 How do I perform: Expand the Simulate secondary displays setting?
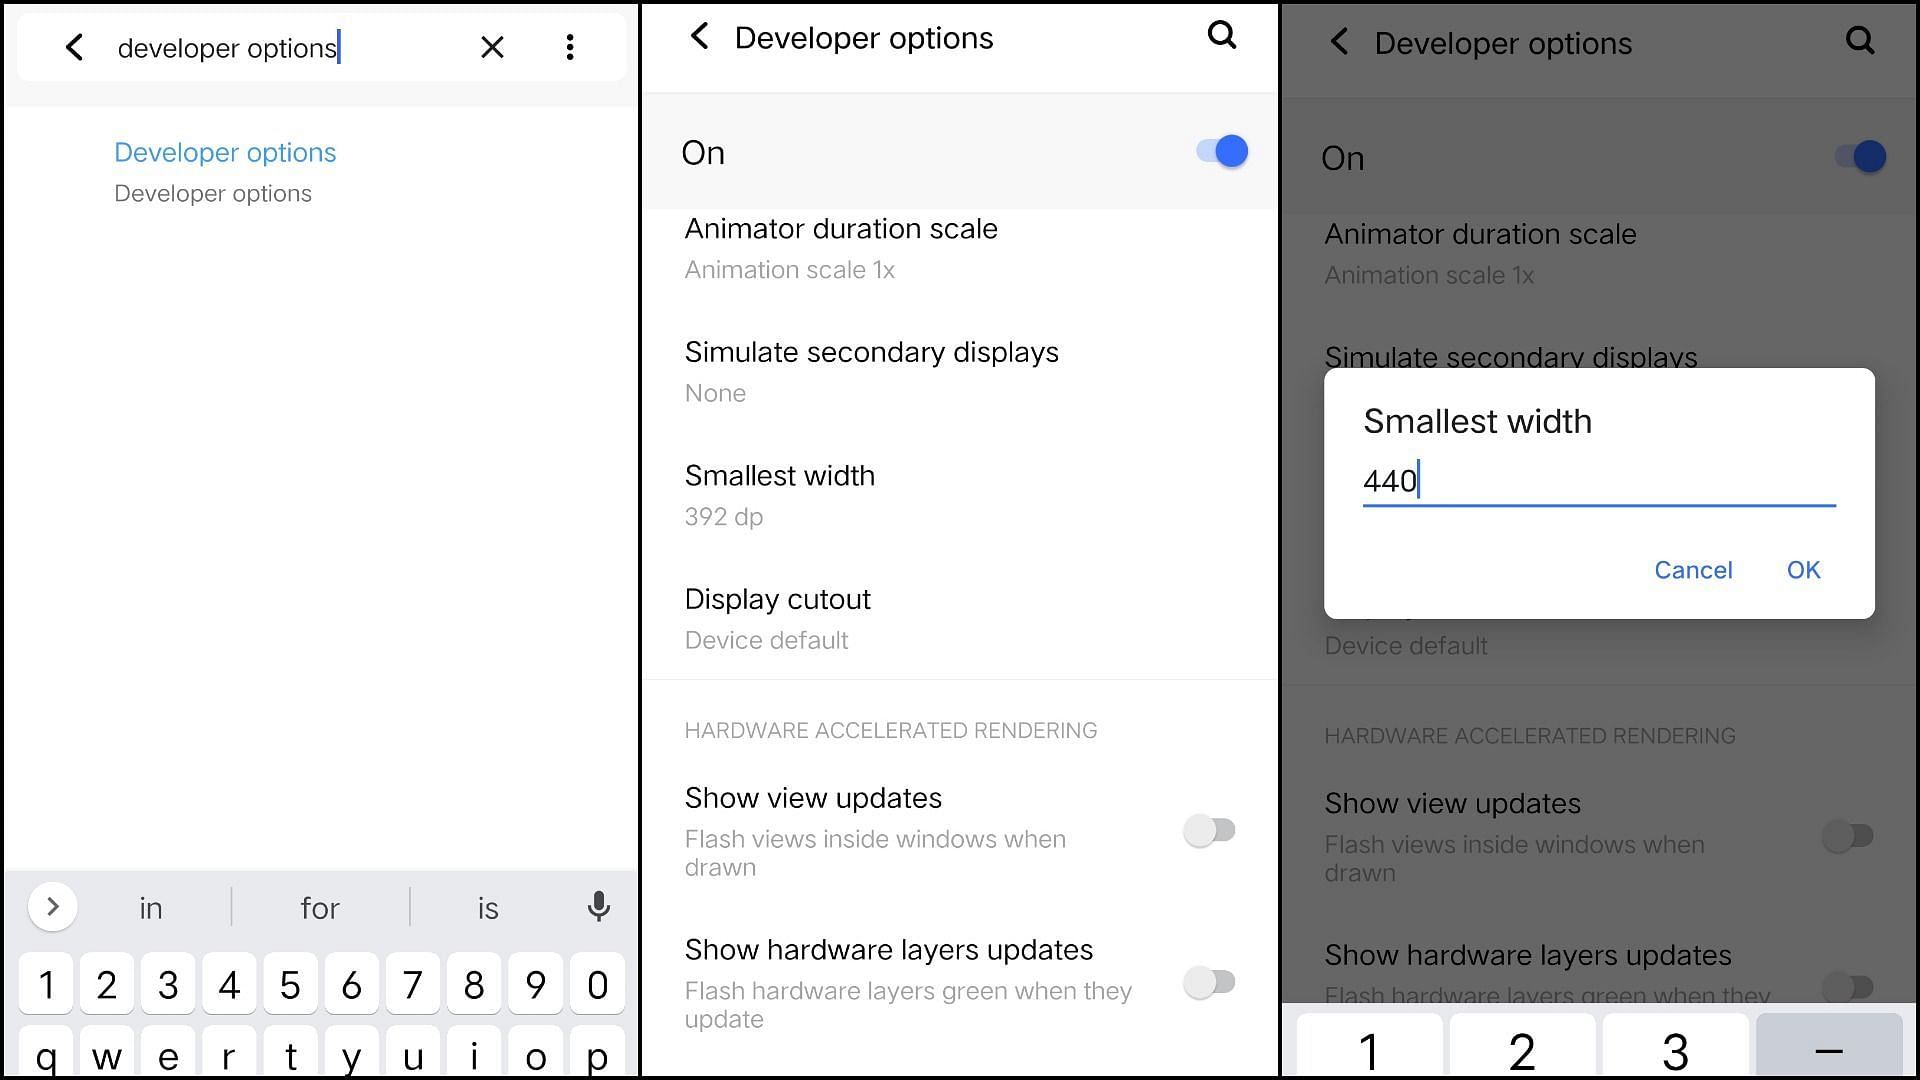point(960,371)
